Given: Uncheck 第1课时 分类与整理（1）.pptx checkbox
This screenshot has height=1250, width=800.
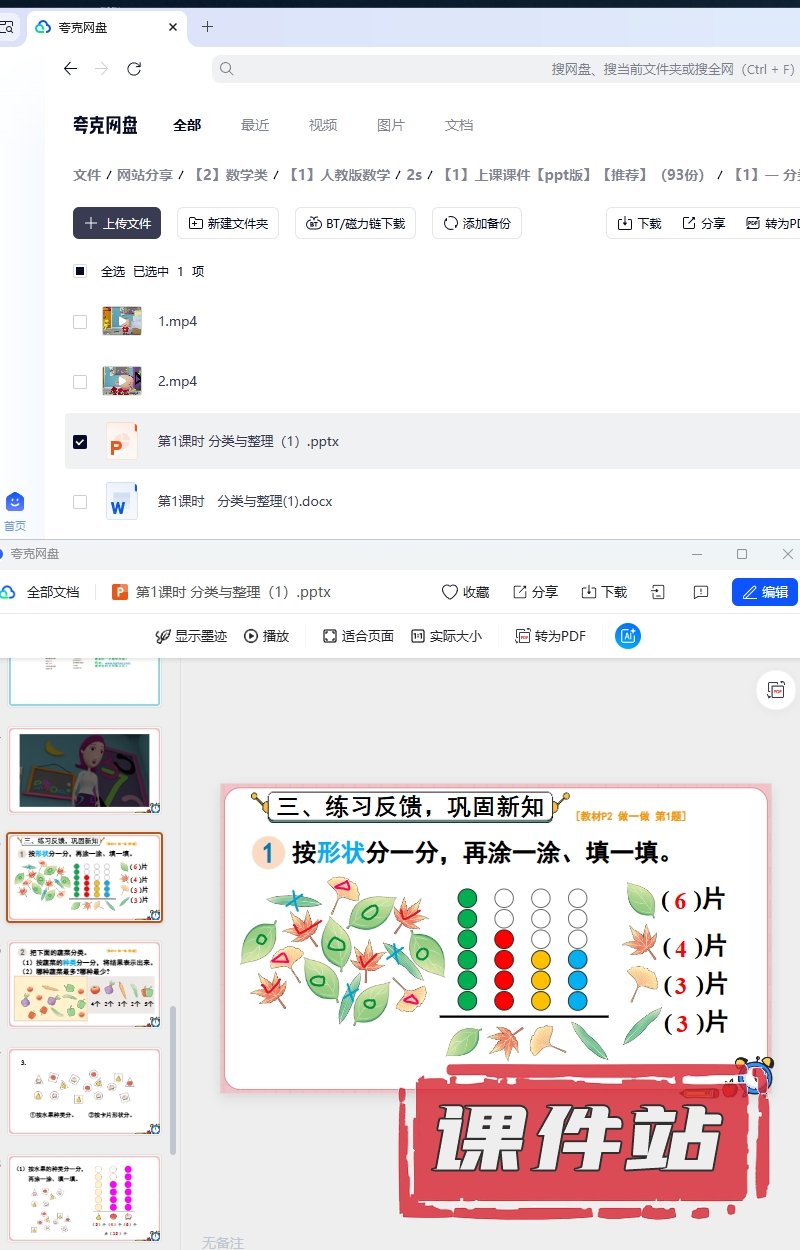Looking at the screenshot, I should pyautogui.click(x=80, y=441).
